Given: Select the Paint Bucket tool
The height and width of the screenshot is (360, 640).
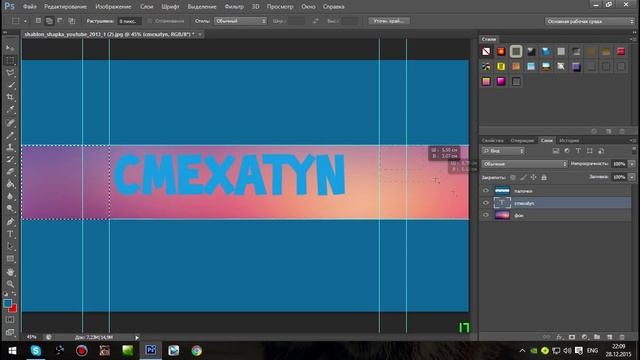Looking at the screenshot, I should point(10,184).
